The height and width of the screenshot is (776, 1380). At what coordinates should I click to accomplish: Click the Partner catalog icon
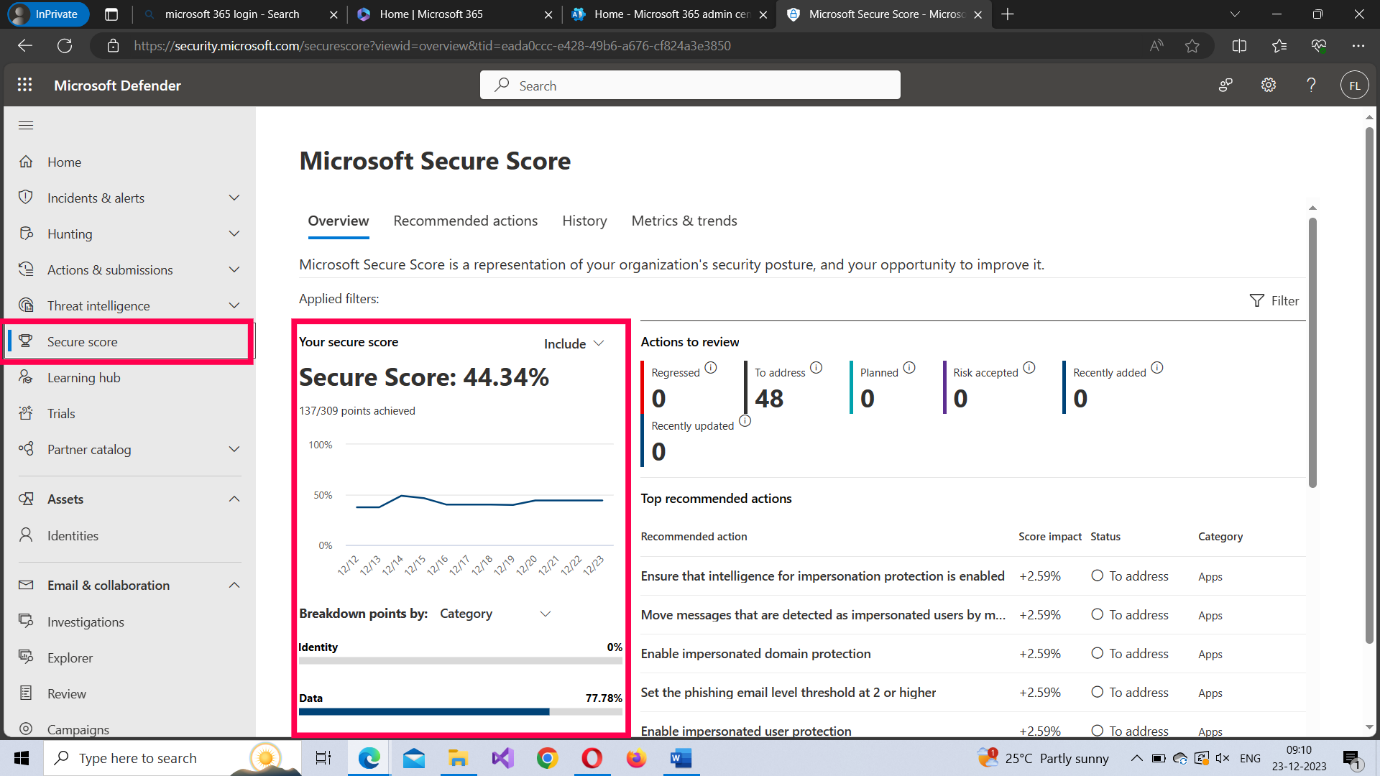(x=26, y=449)
